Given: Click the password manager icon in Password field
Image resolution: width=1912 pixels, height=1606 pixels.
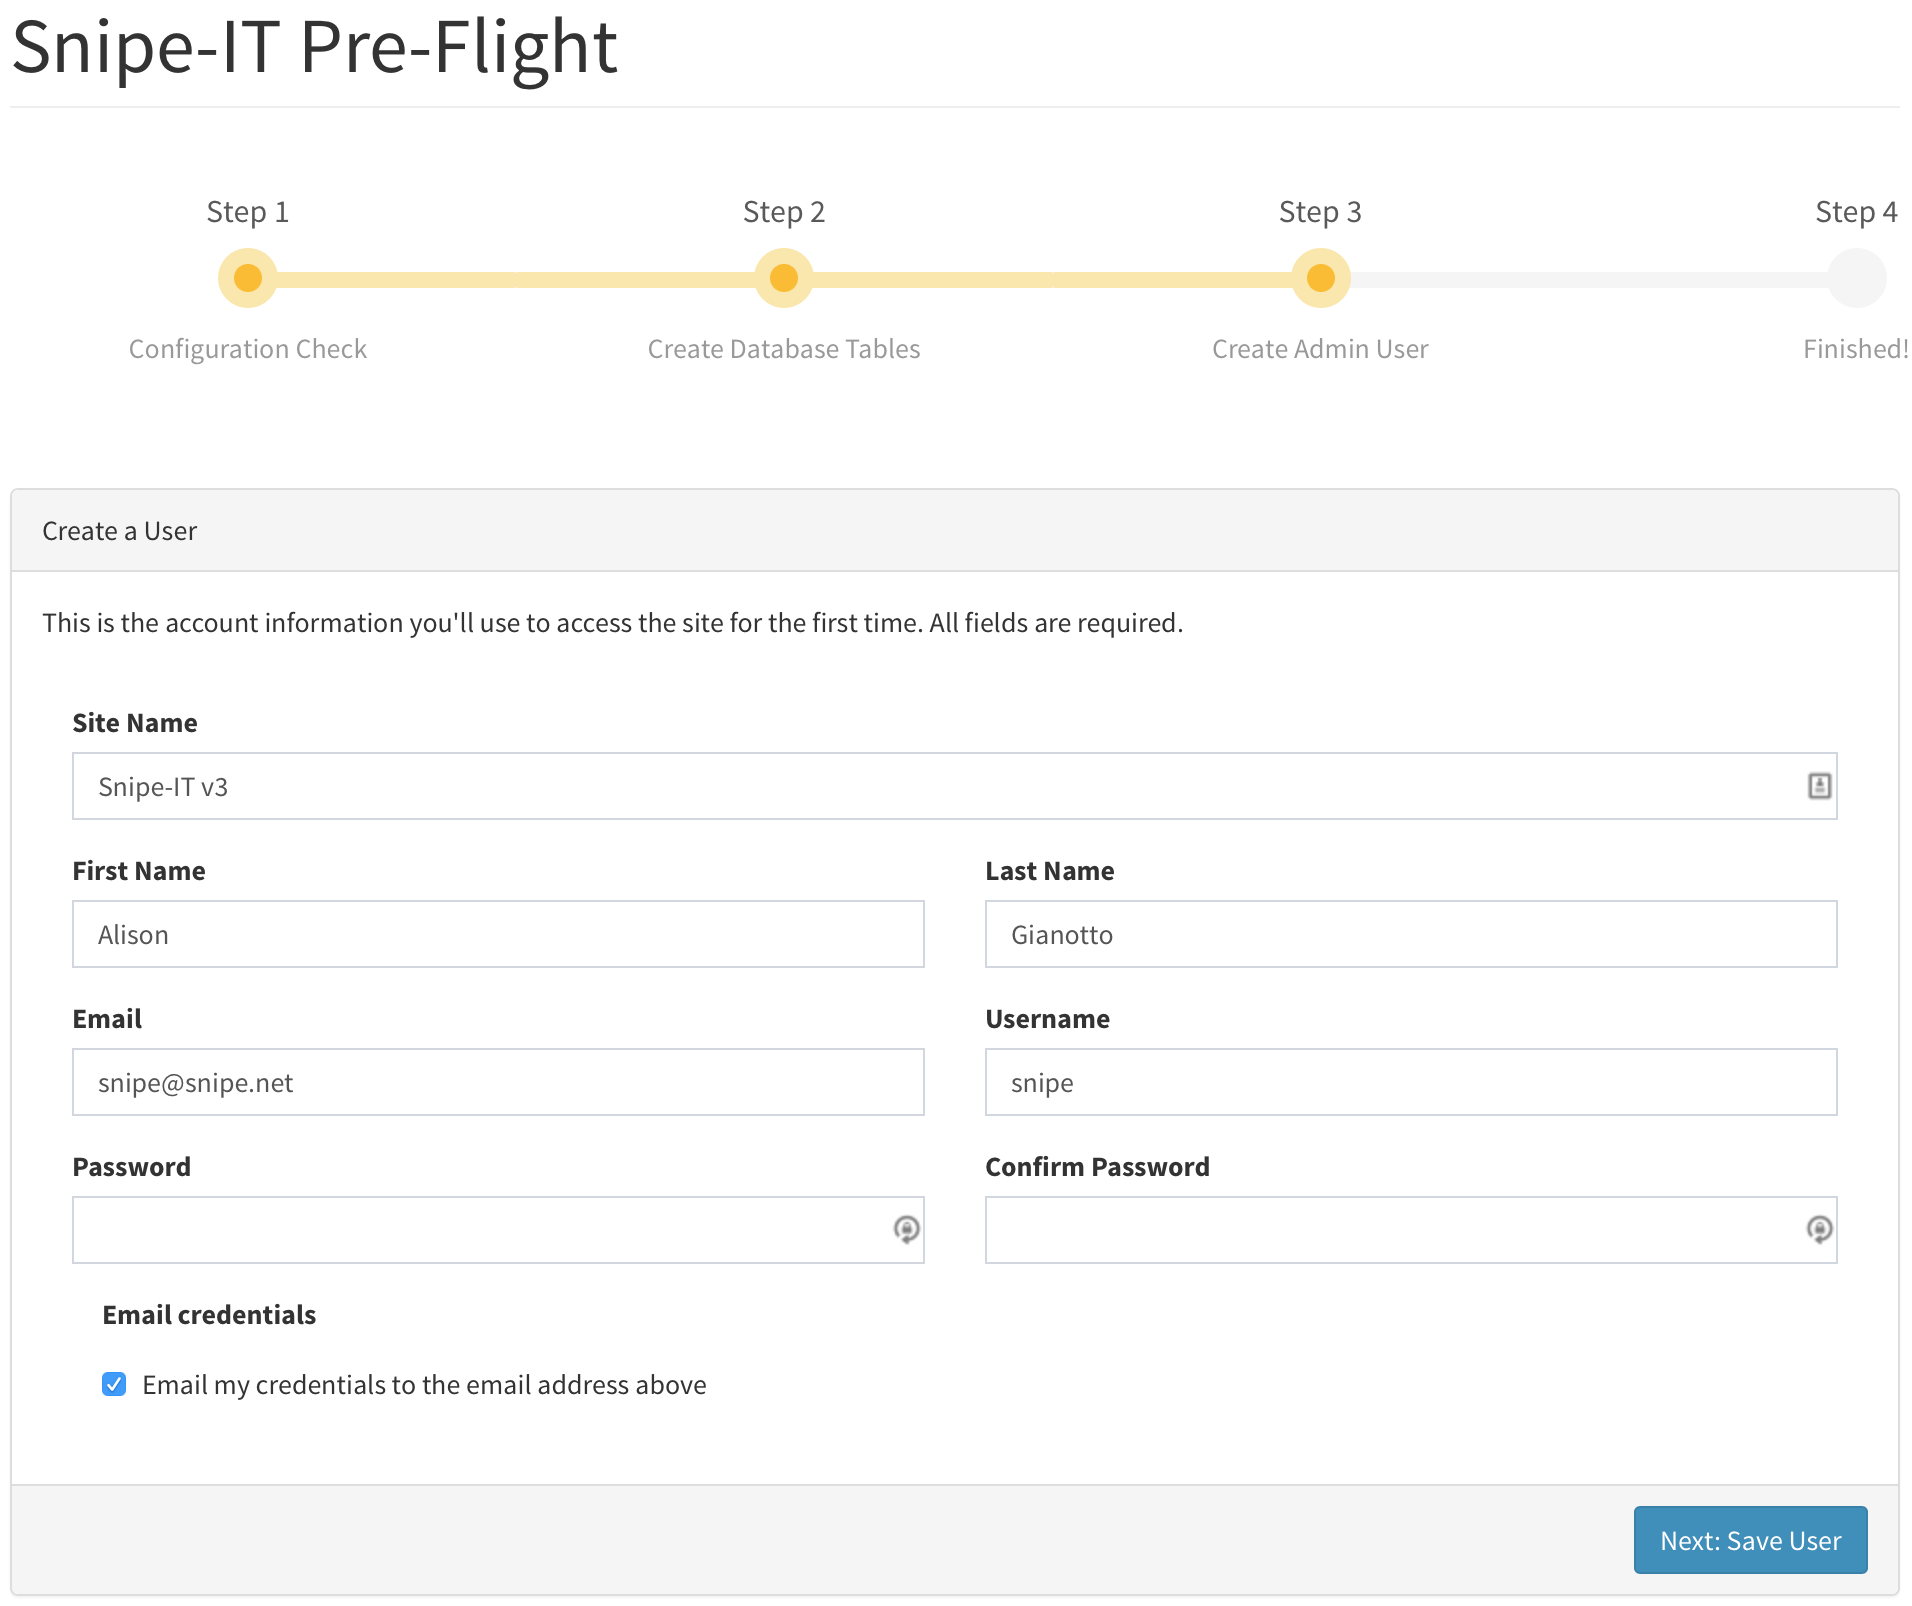Looking at the screenshot, I should 906,1229.
